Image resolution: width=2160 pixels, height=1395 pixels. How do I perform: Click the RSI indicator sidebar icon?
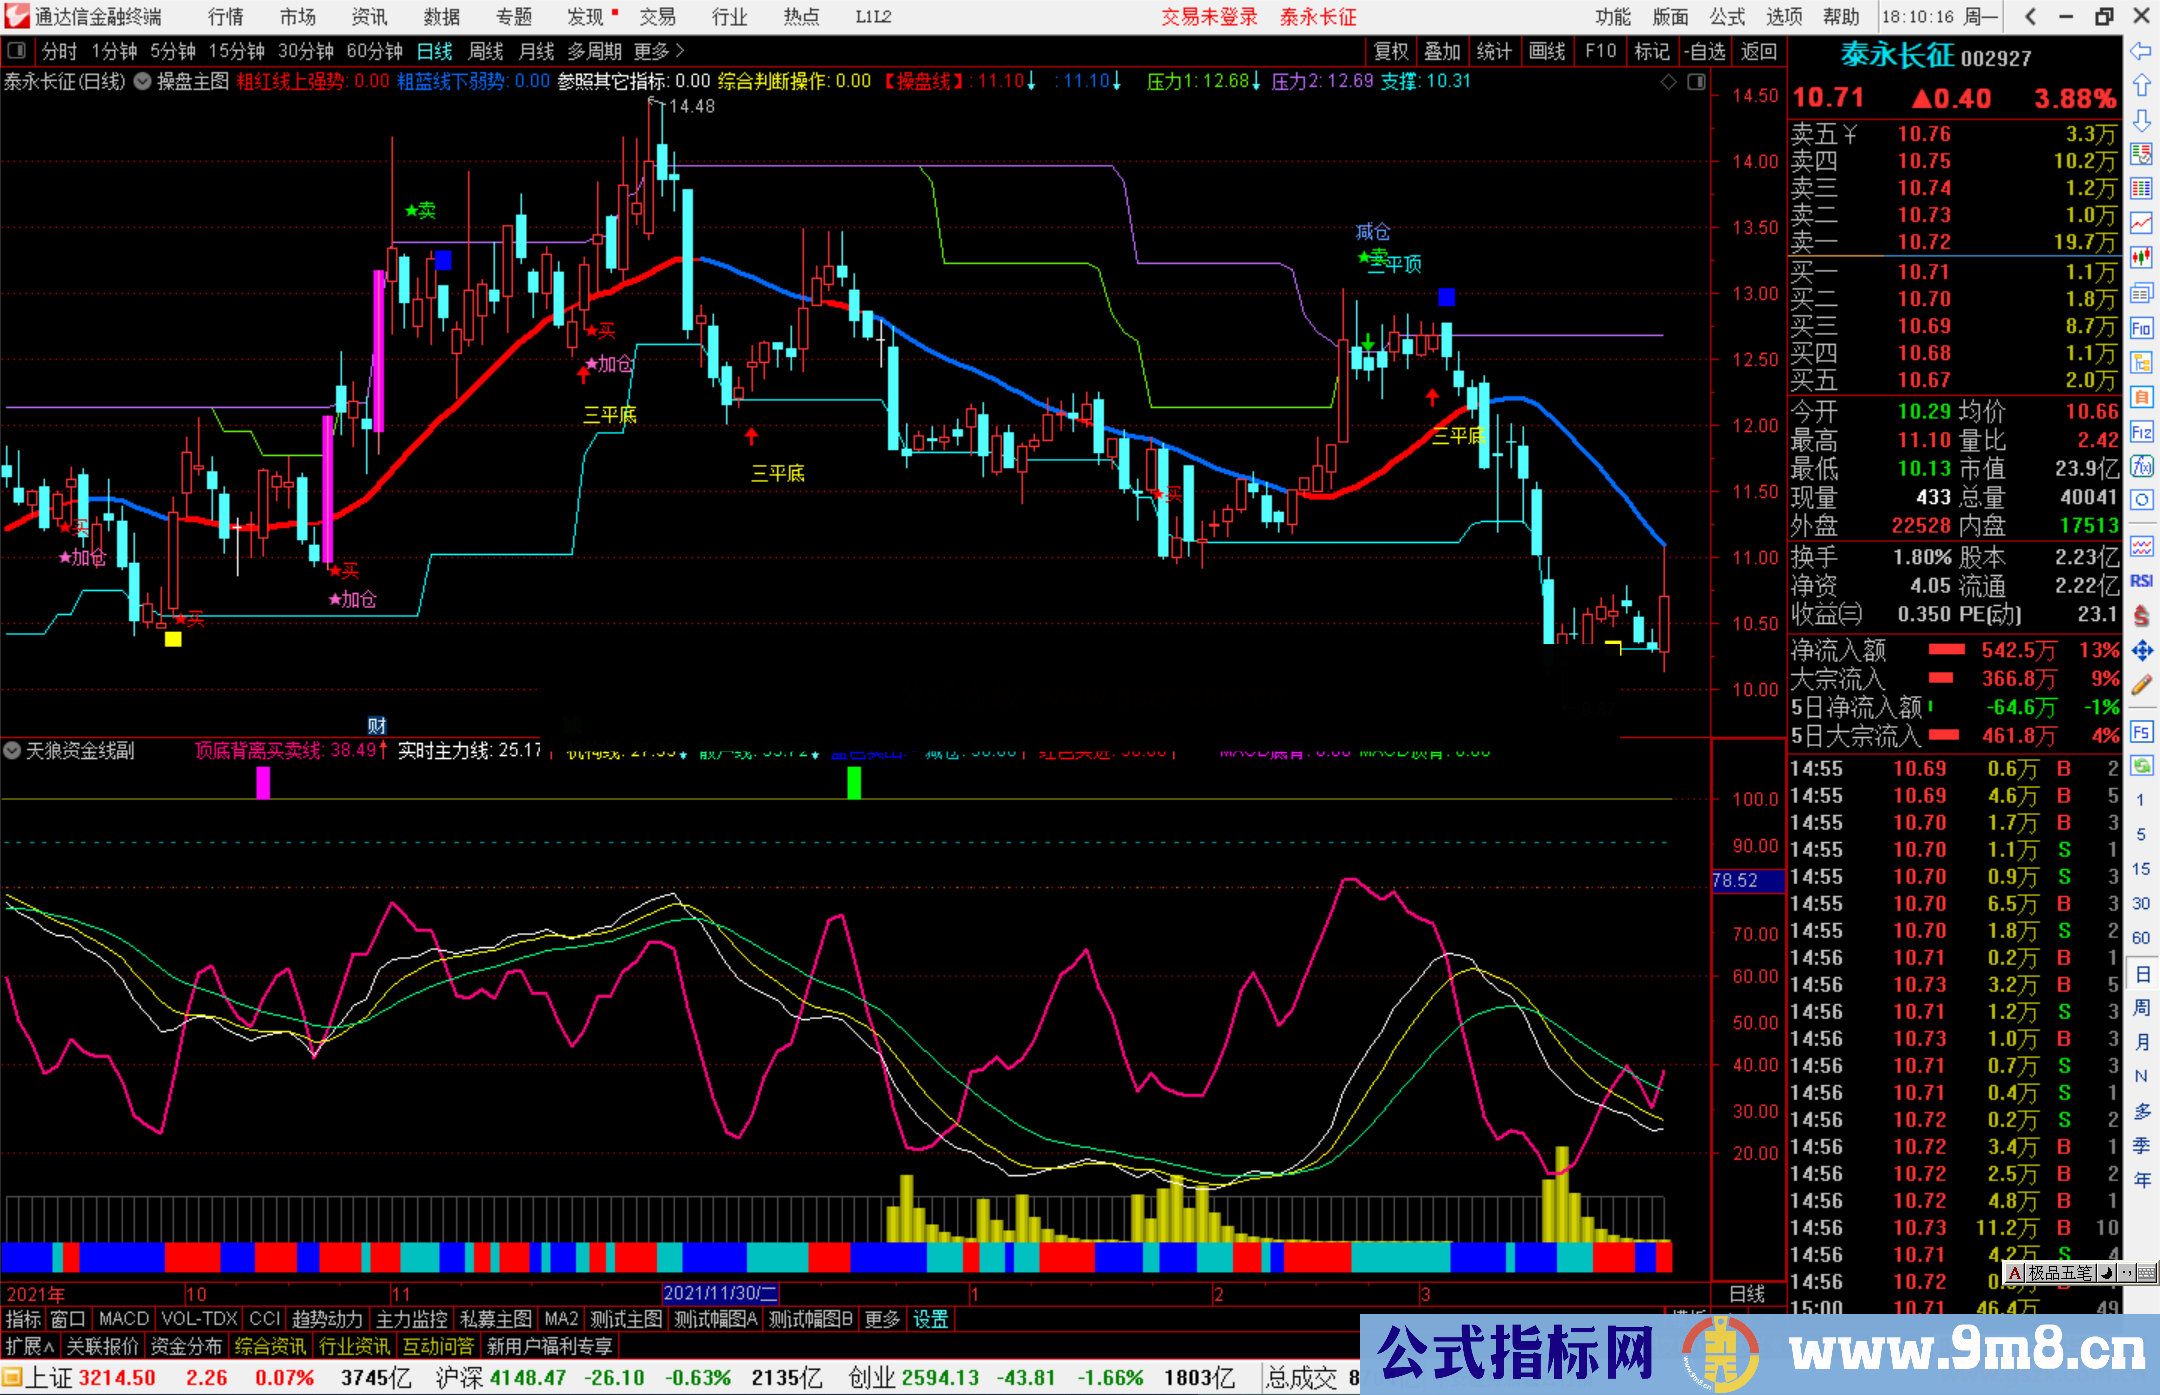tap(2141, 581)
